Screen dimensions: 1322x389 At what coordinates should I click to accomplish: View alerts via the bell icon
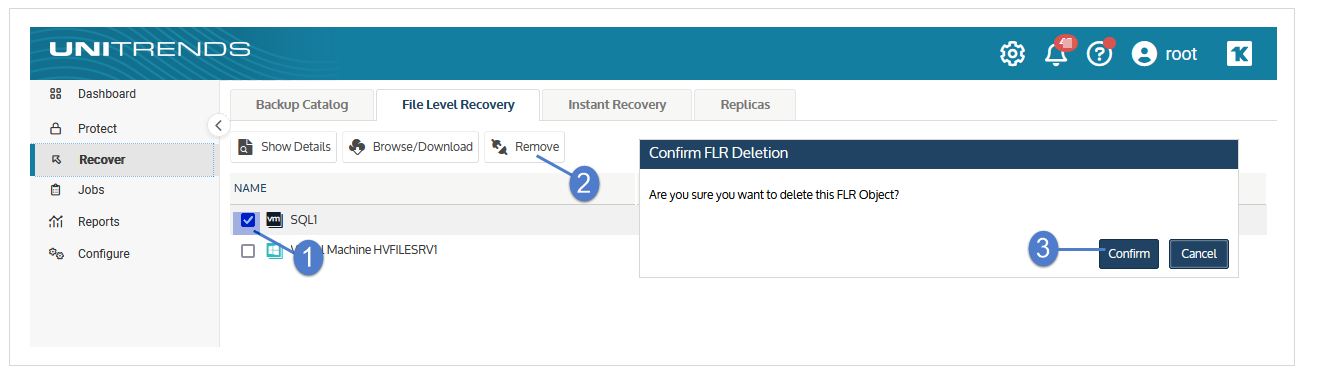1057,53
